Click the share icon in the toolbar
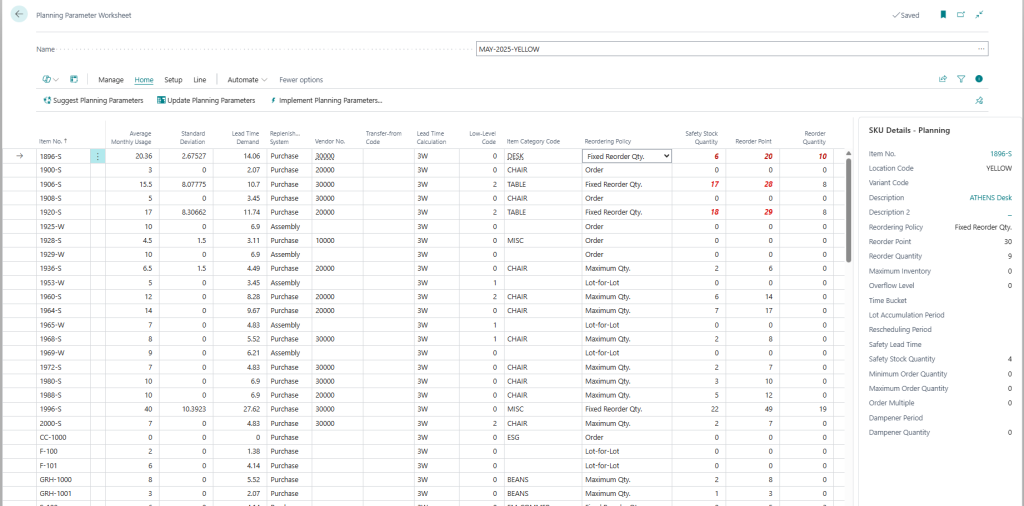This screenshot has height=506, width=1024. 942,79
